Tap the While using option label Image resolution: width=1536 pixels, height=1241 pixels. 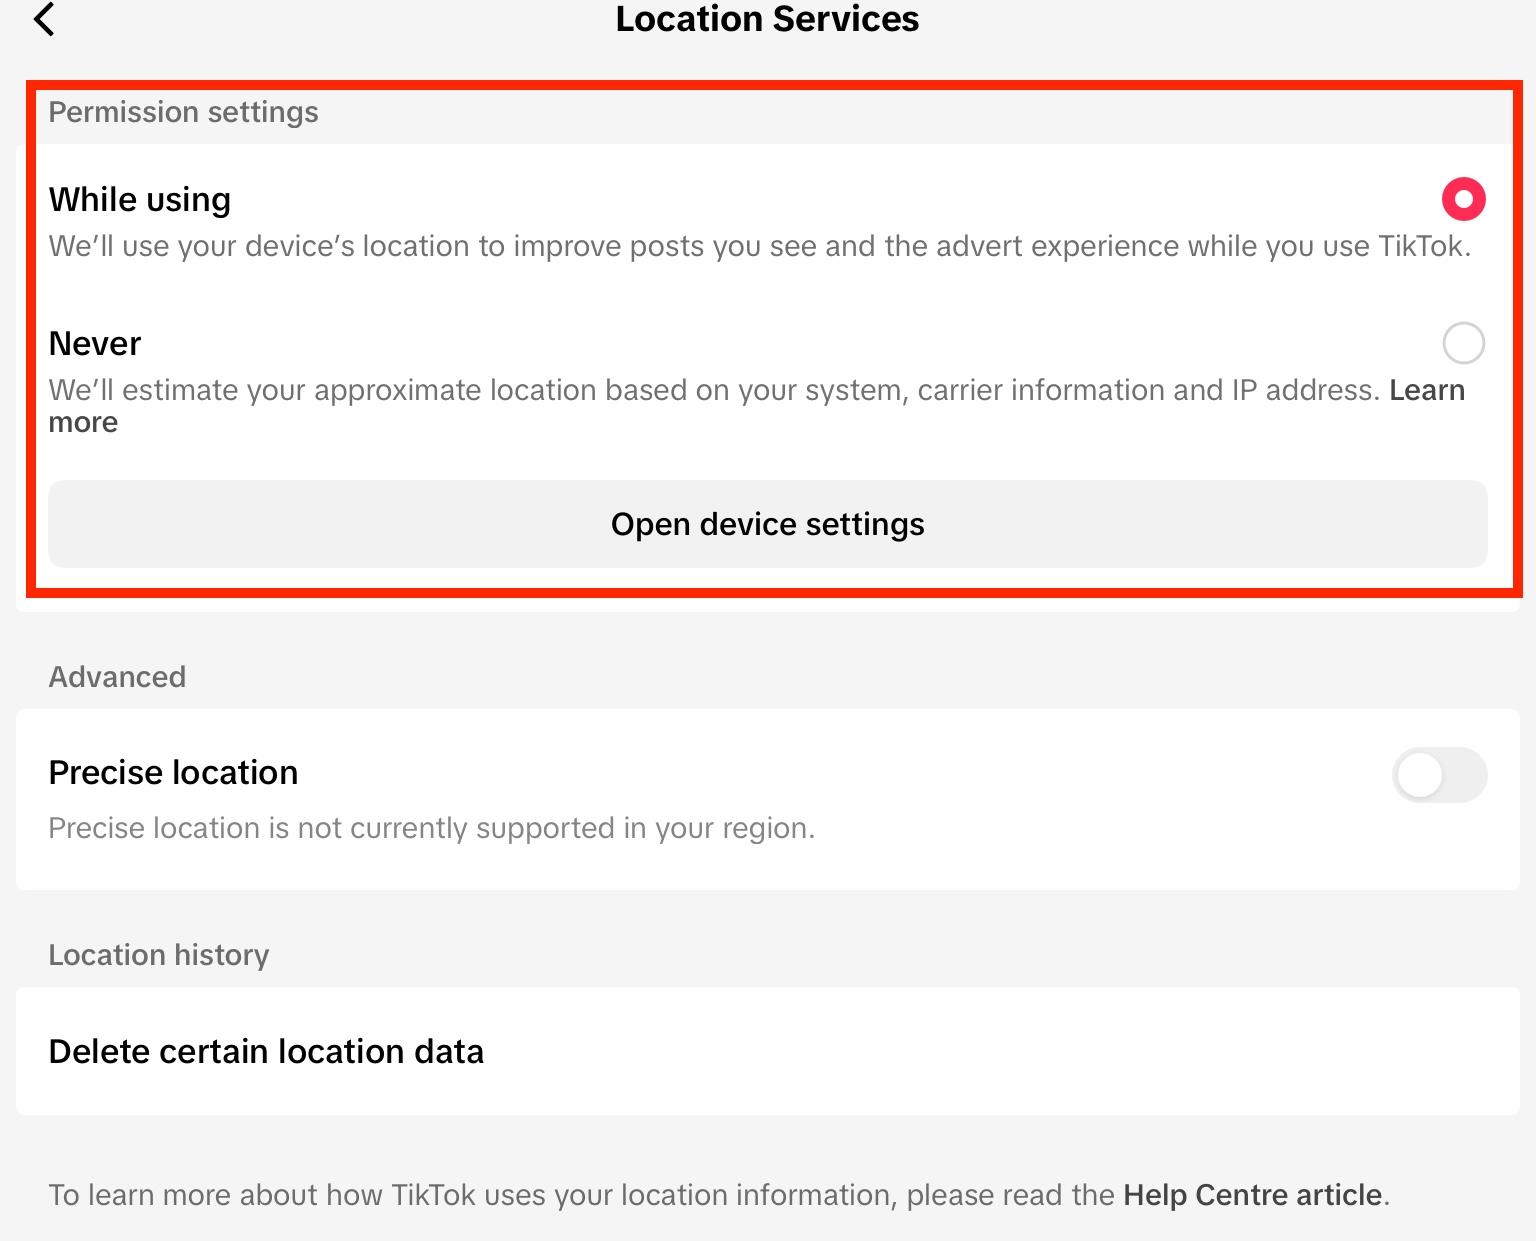140,200
